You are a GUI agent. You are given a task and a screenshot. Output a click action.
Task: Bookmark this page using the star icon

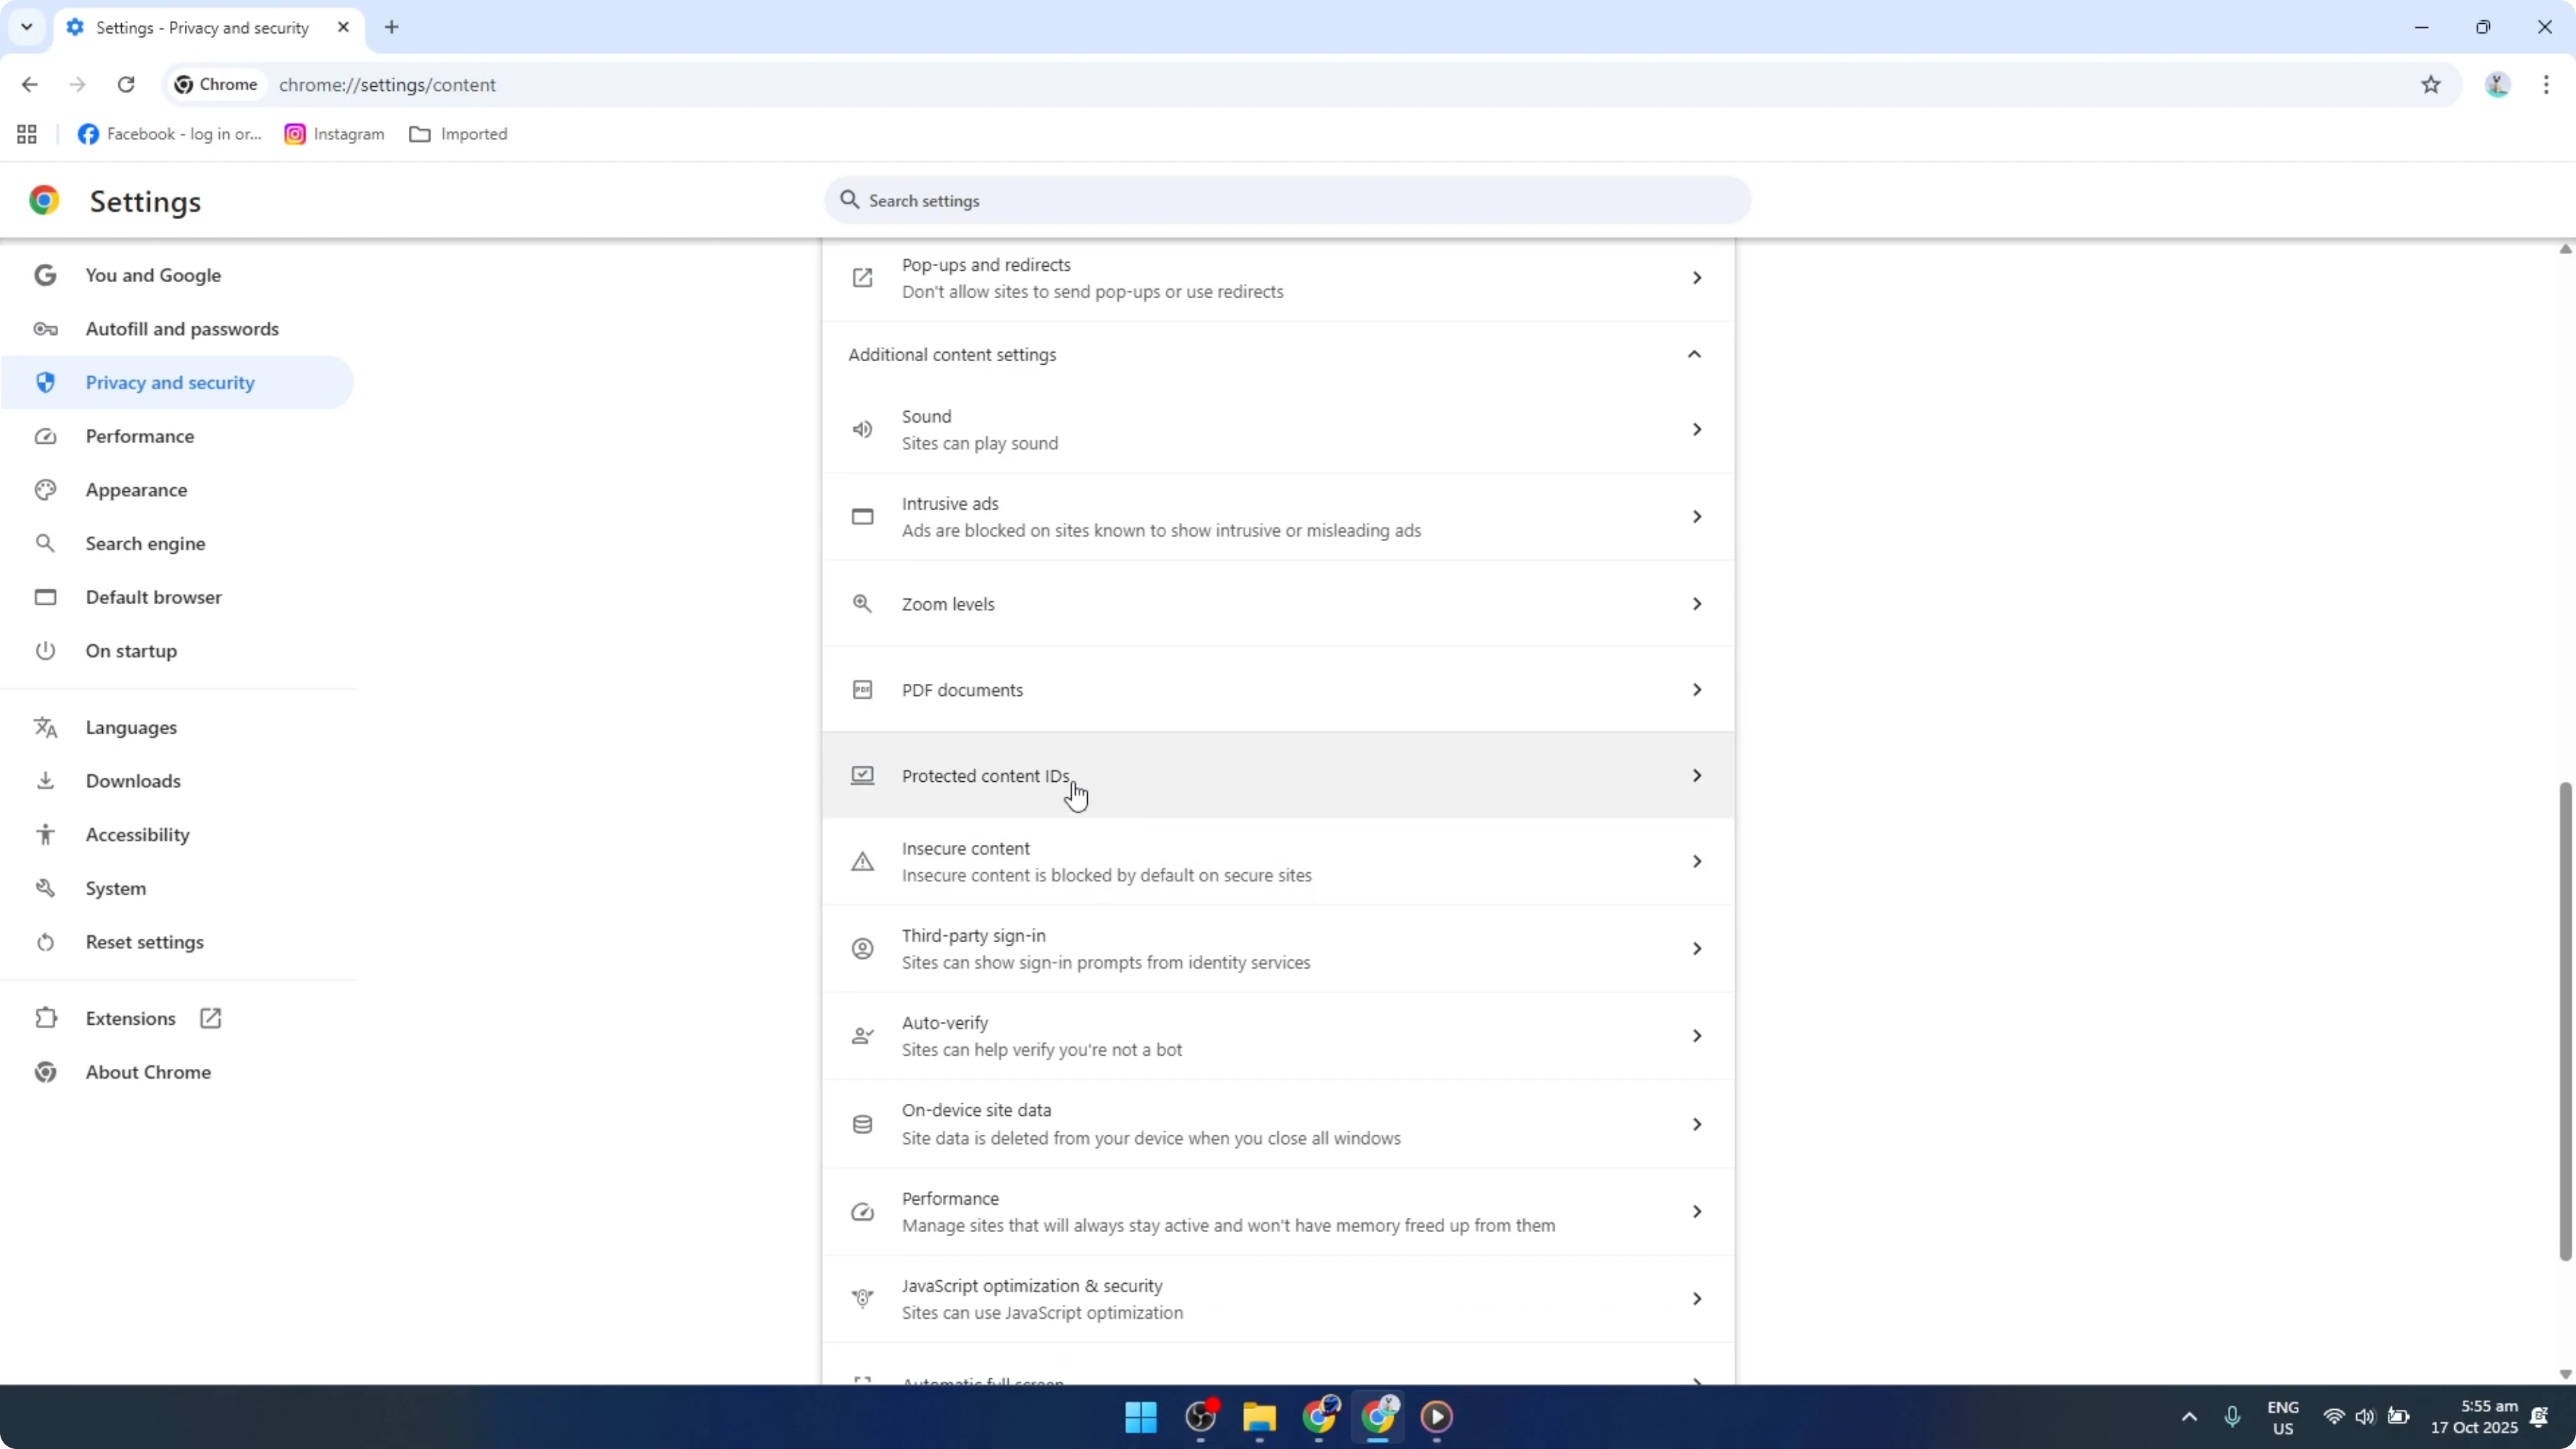2432,85
